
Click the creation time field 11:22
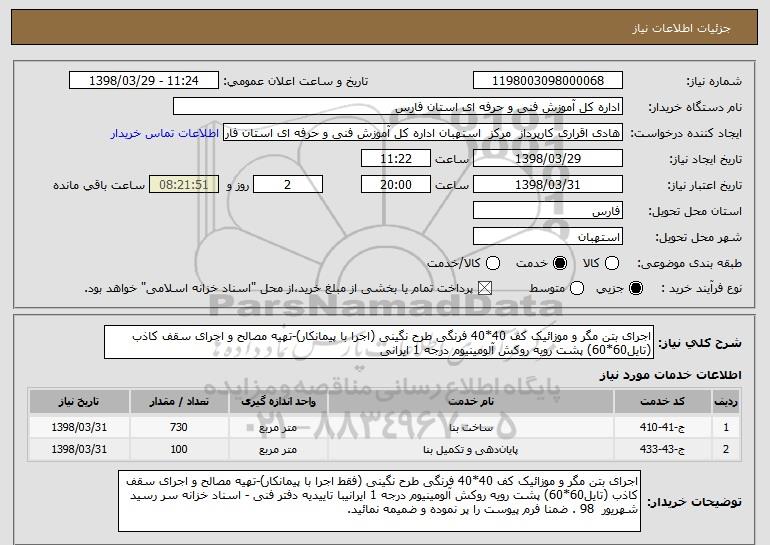coord(396,159)
